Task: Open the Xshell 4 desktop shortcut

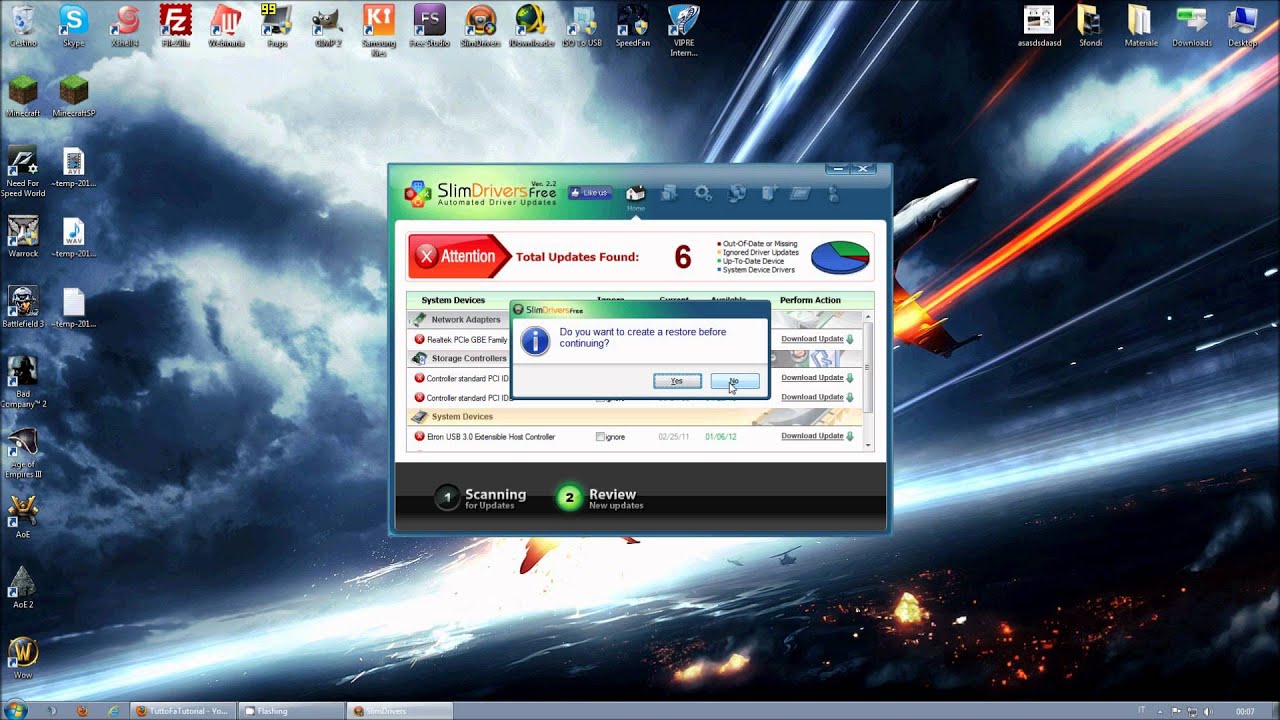Action: [125, 25]
